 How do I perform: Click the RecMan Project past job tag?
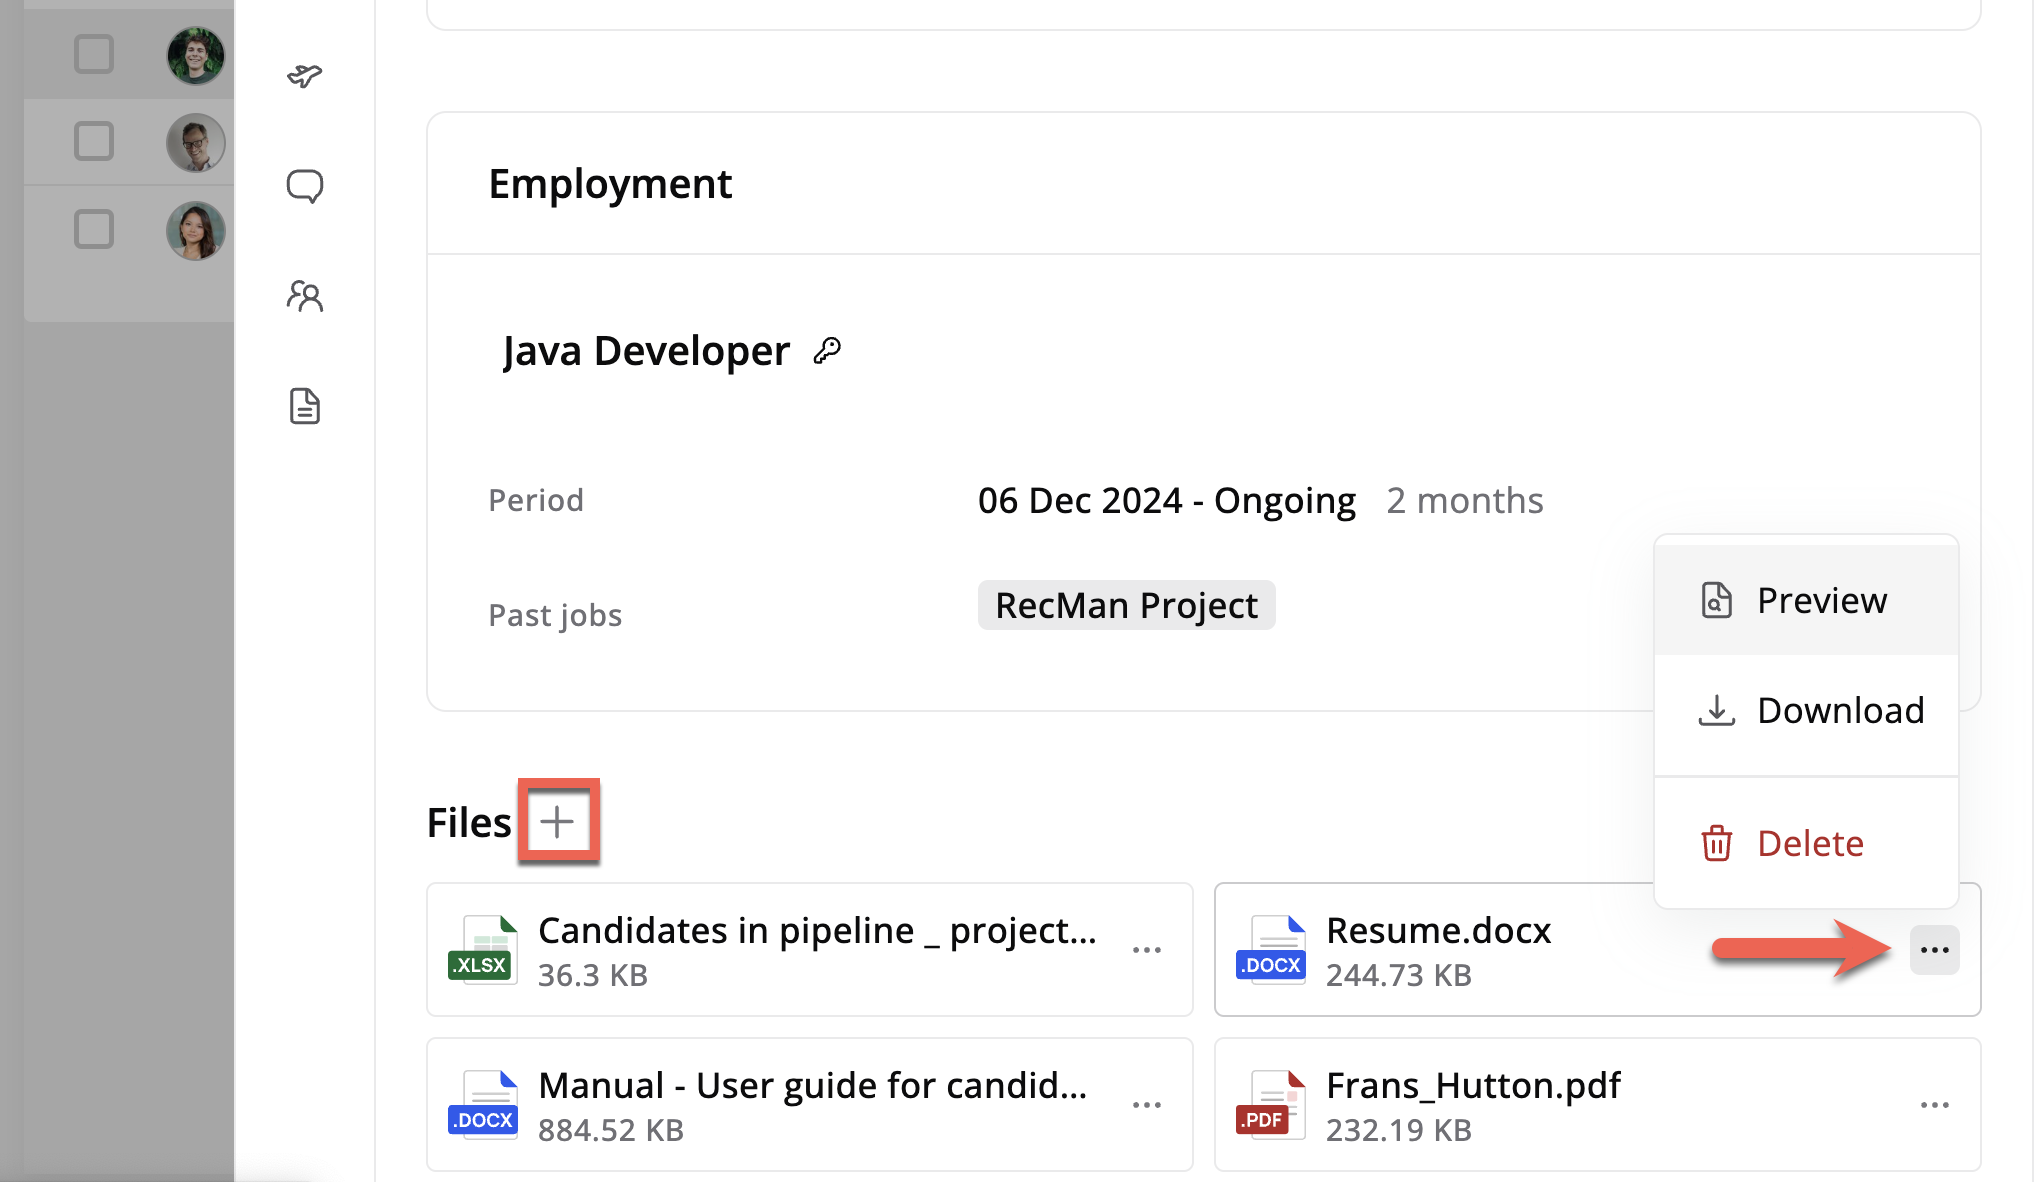(1126, 605)
